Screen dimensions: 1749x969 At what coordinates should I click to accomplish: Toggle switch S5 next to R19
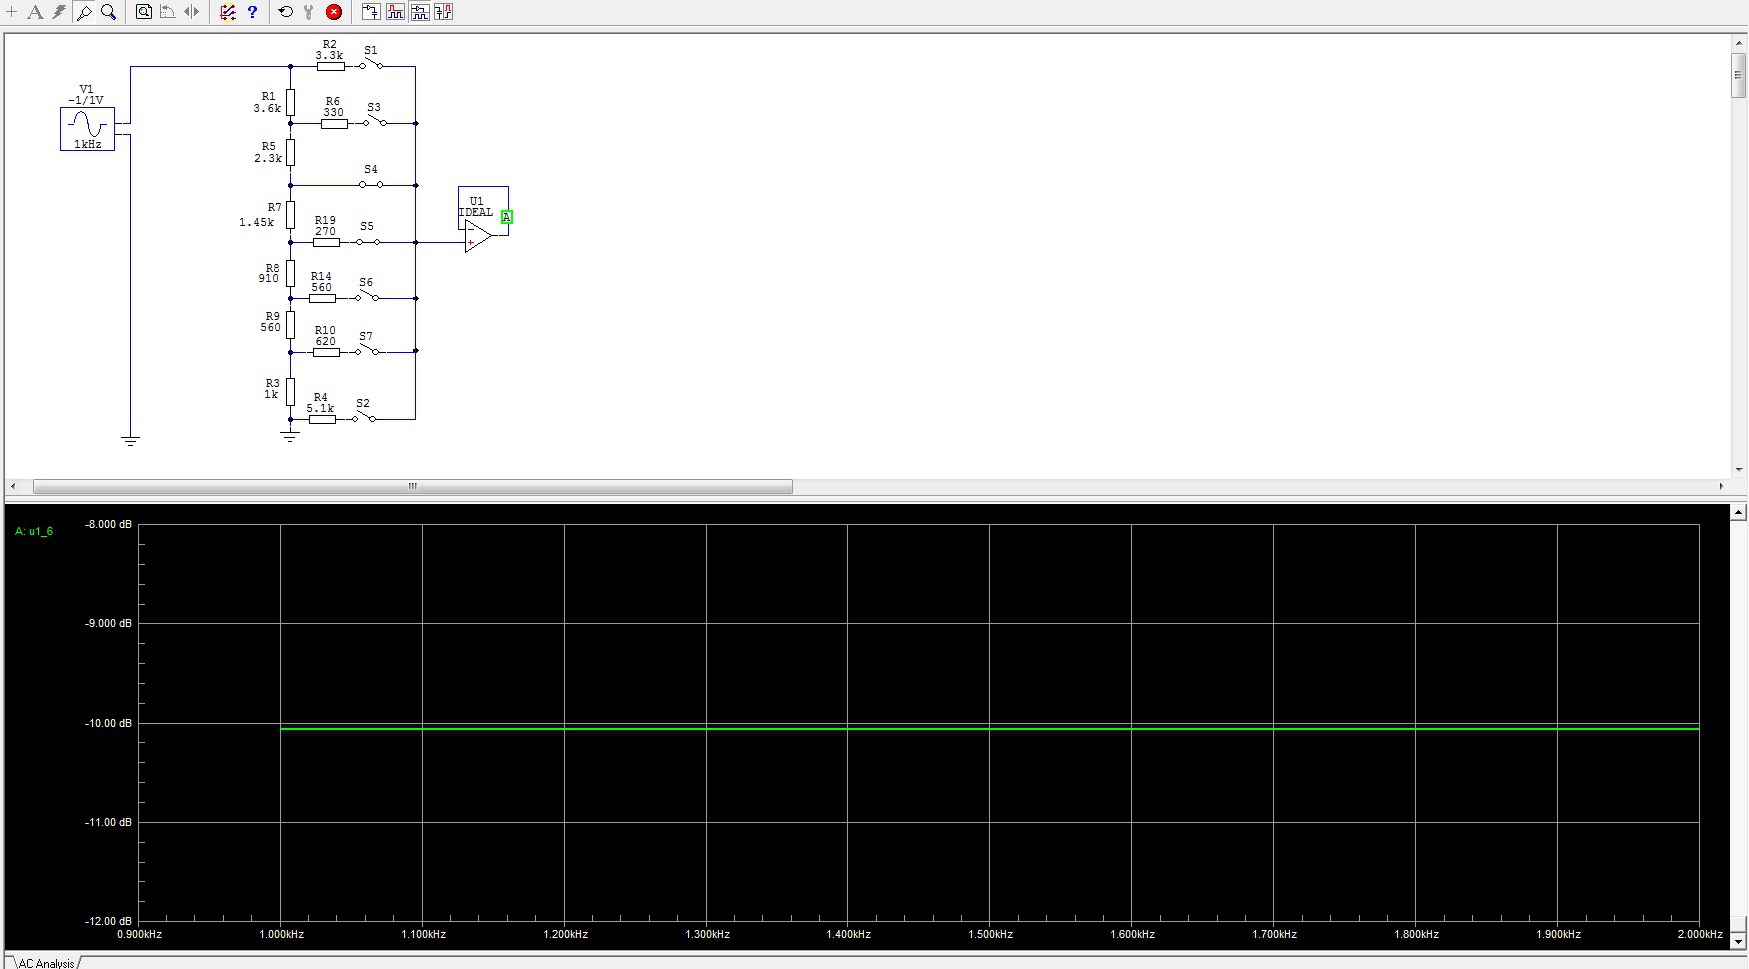(x=367, y=242)
